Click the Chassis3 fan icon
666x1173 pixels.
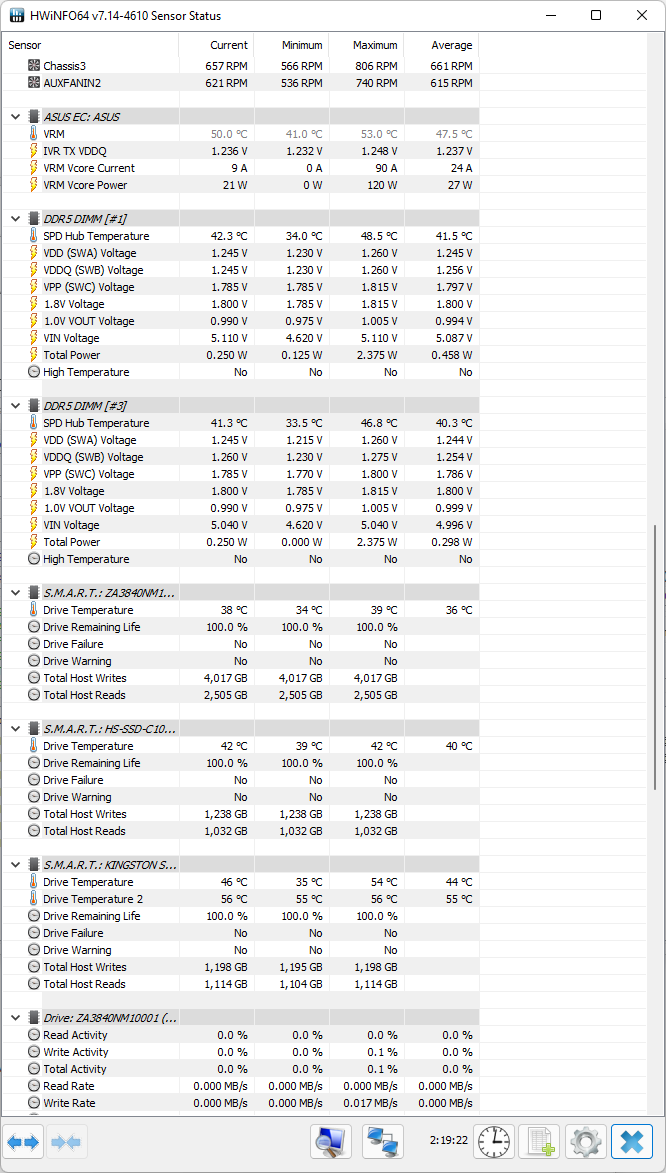[34, 66]
